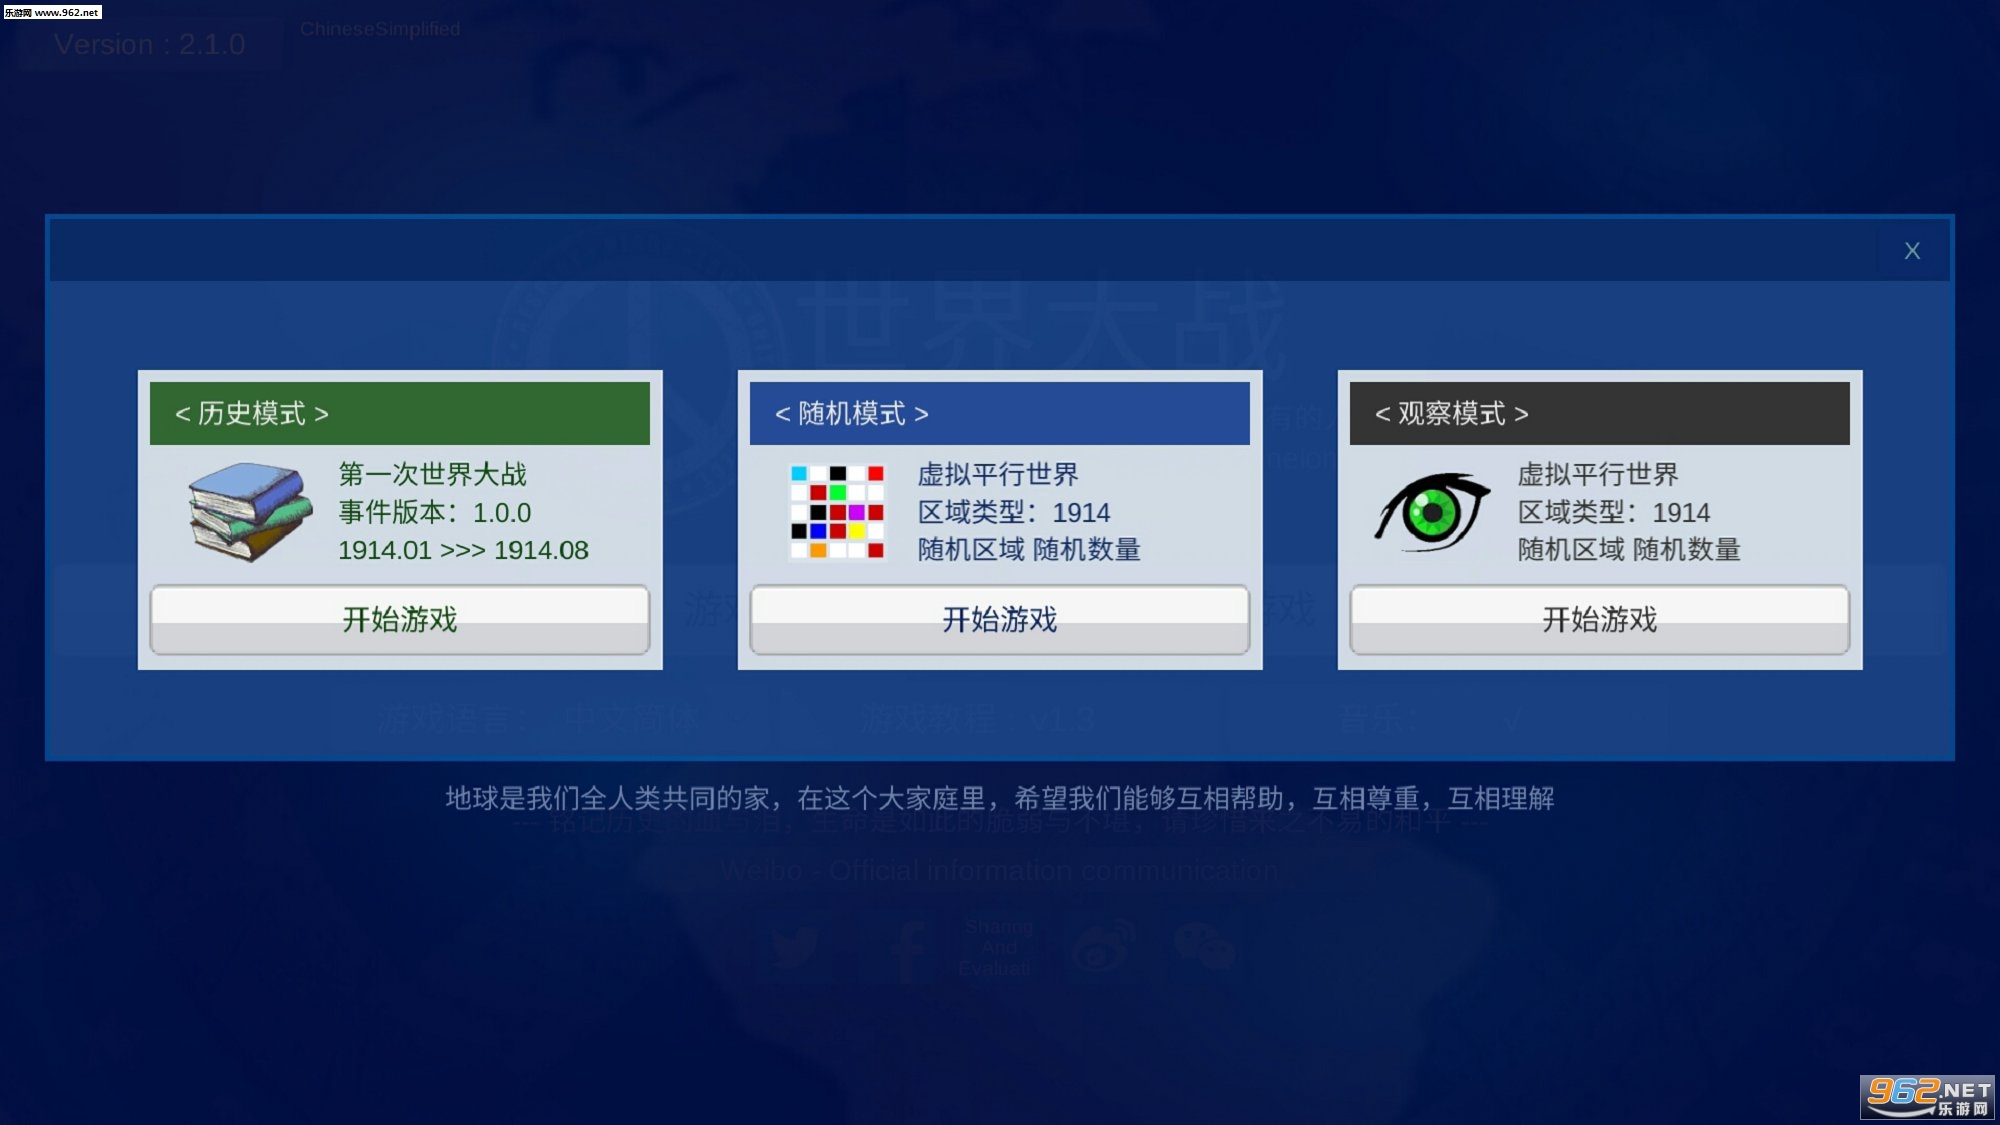Viewport: 2000px width, 1125px height.
Task: Click the colored pixel grid icon
Action: tap(837, 511)
